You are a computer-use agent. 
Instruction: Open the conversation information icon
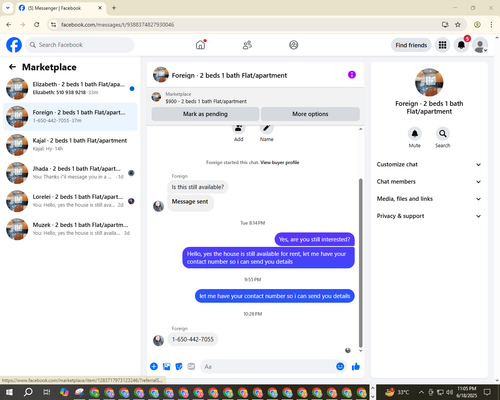pos(352,75)
